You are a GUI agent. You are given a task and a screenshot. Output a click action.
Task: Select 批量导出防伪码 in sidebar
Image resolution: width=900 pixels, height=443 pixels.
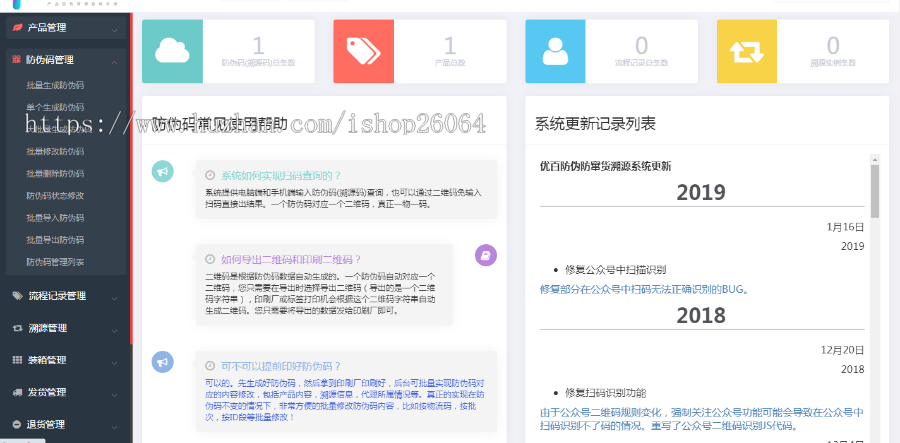(x=55, y=240)
